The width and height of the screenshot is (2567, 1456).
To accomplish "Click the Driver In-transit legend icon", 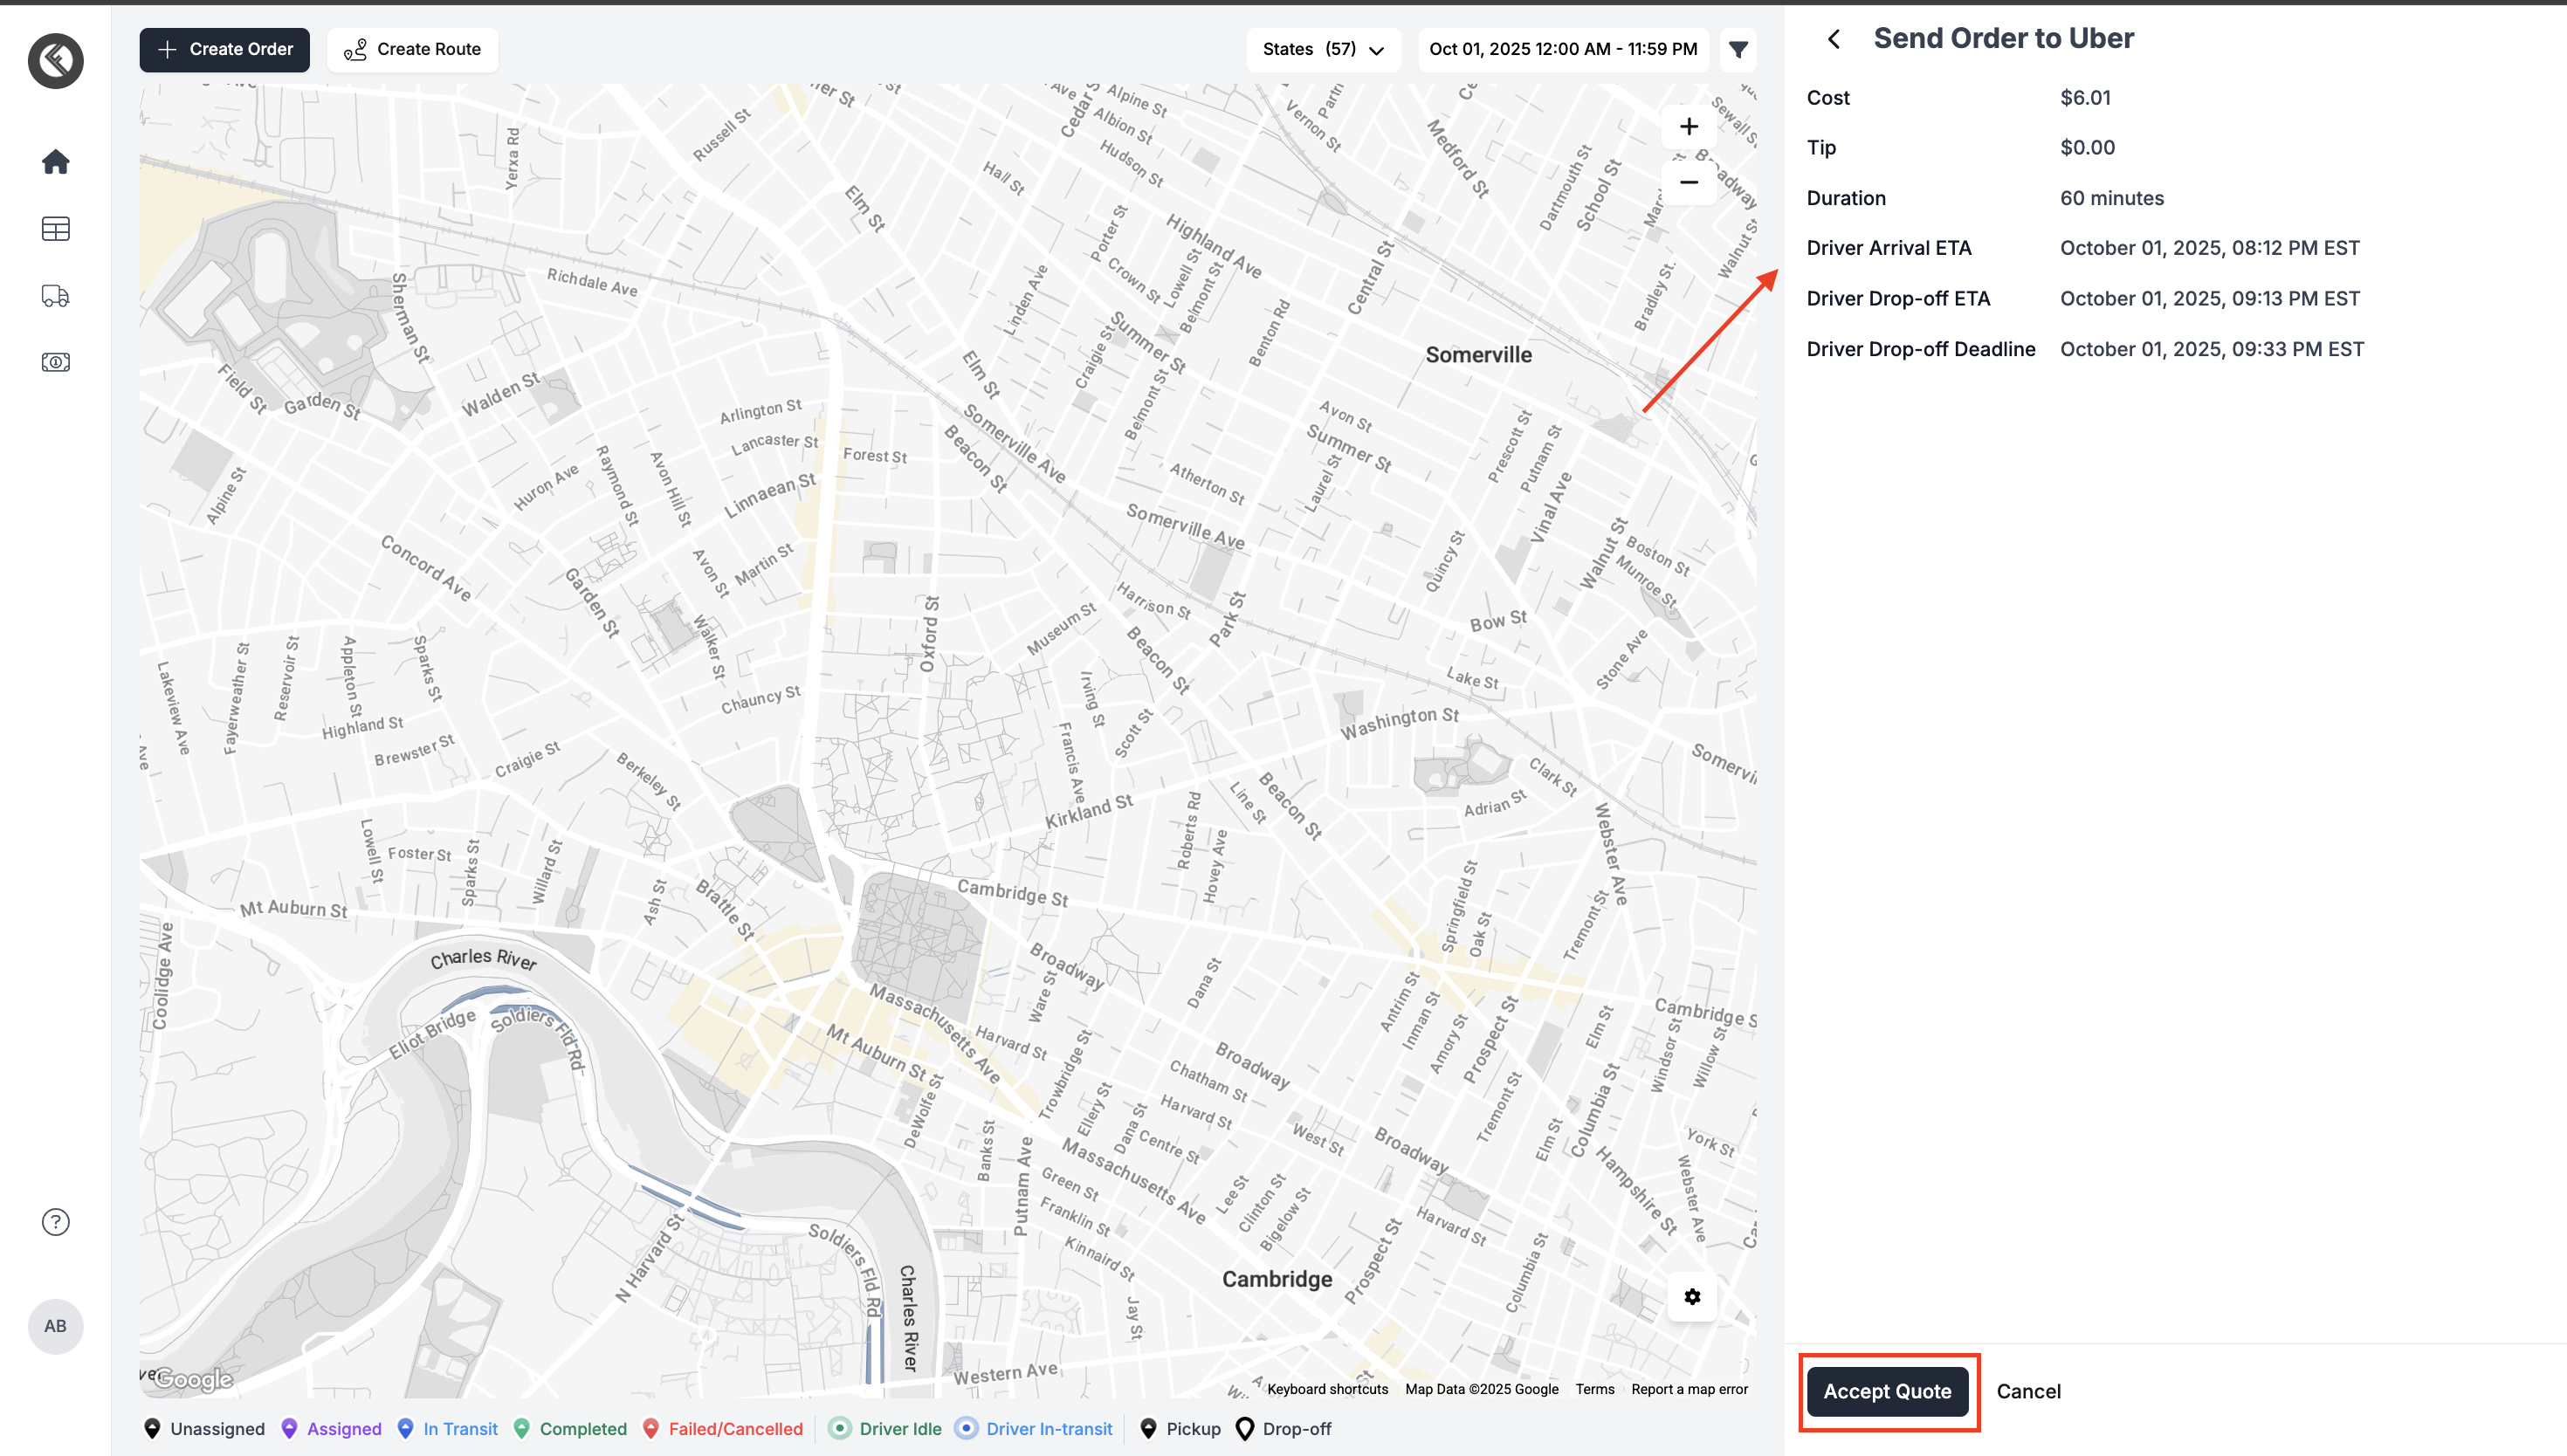I will (x=966, y=1428).
